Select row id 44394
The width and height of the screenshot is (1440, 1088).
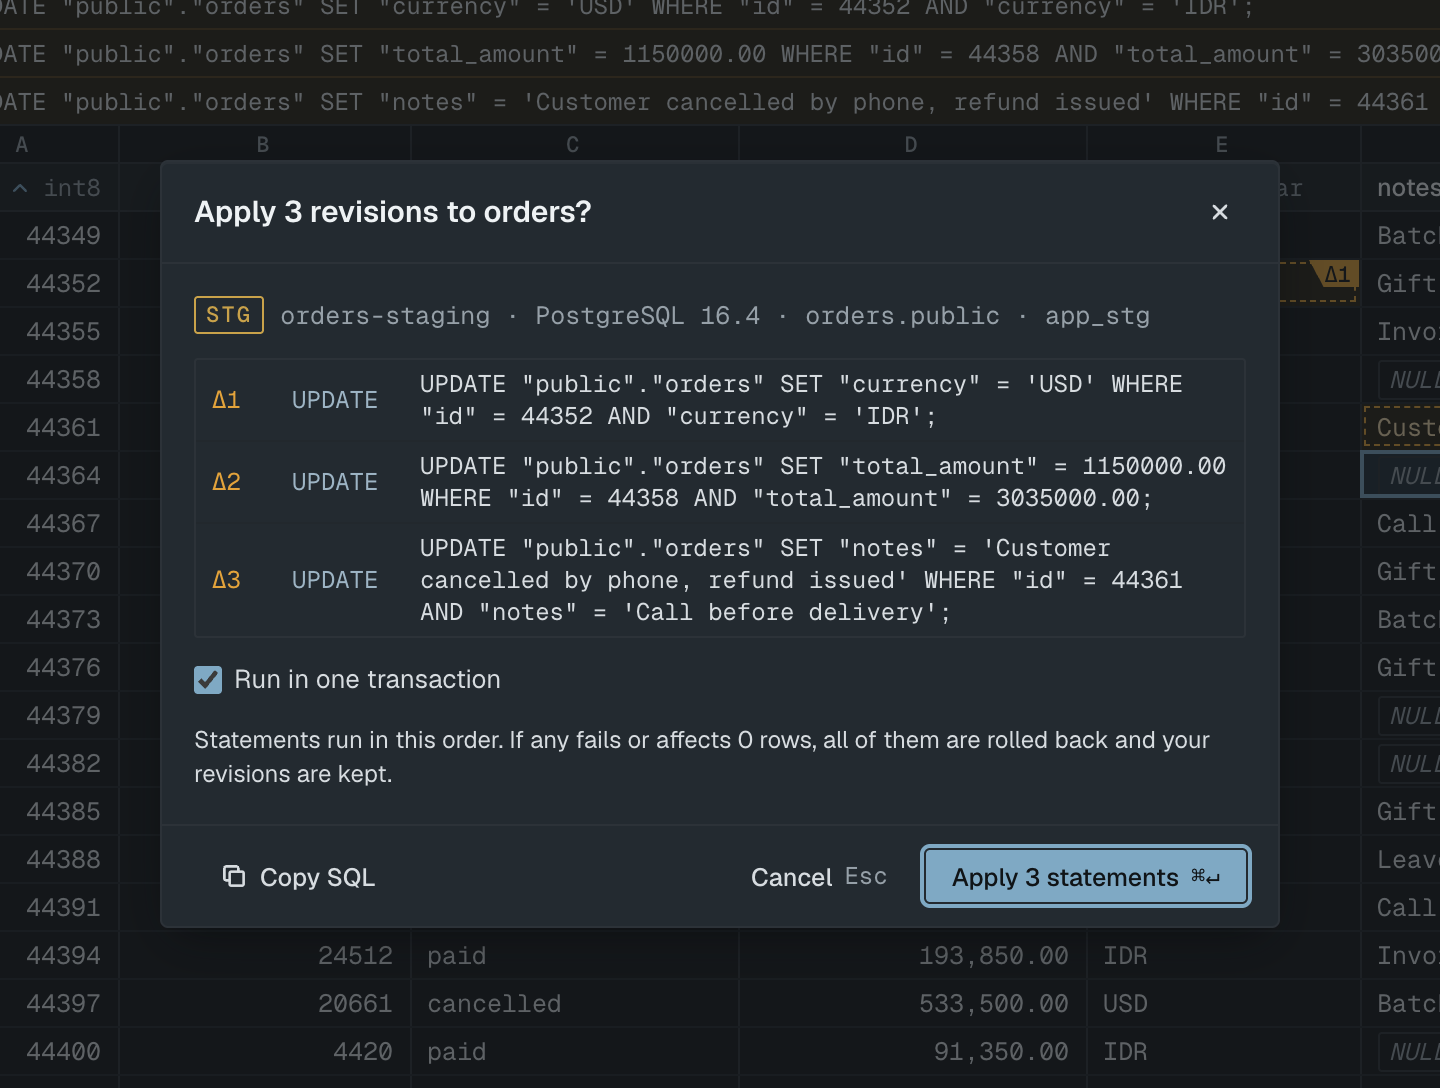(63, 956)
